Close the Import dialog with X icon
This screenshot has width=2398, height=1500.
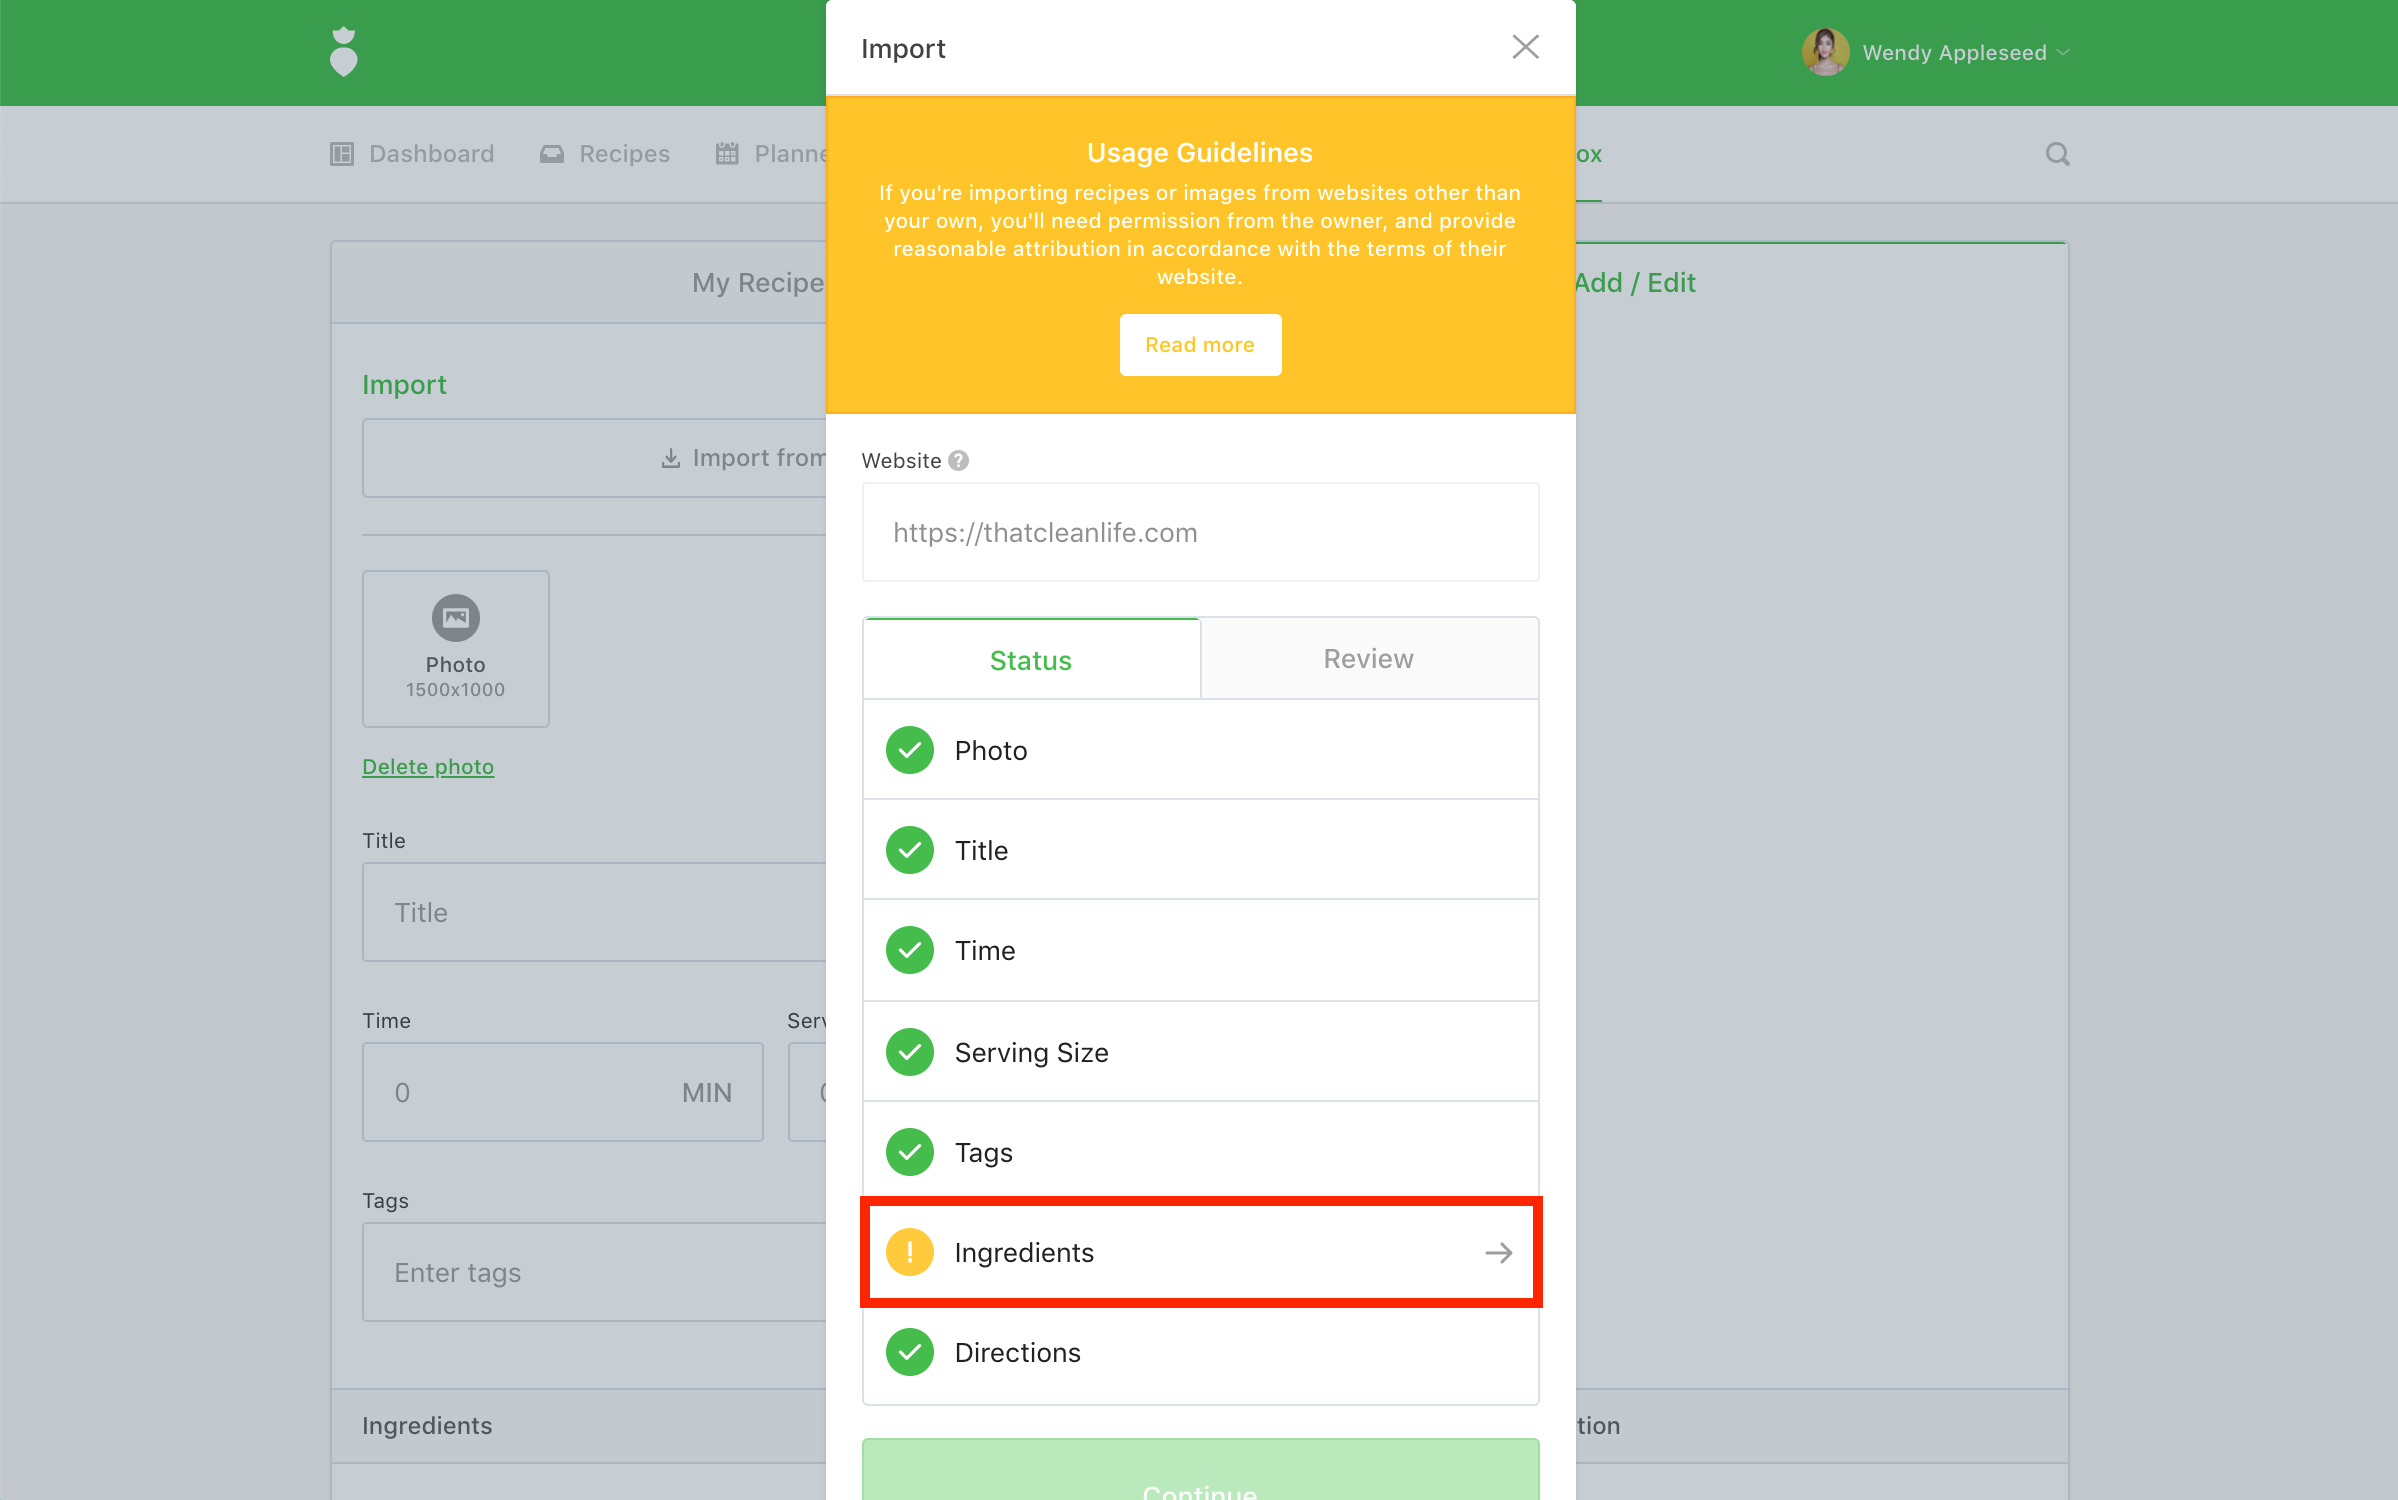point(1524,47)
